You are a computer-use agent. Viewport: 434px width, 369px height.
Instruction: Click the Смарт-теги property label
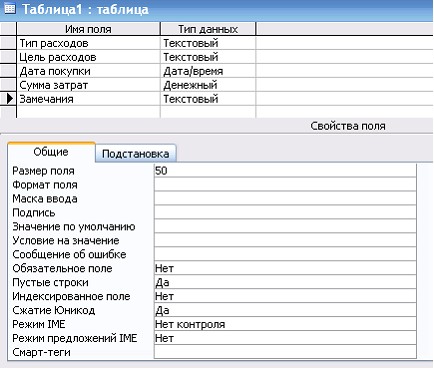tap(41, 352)
